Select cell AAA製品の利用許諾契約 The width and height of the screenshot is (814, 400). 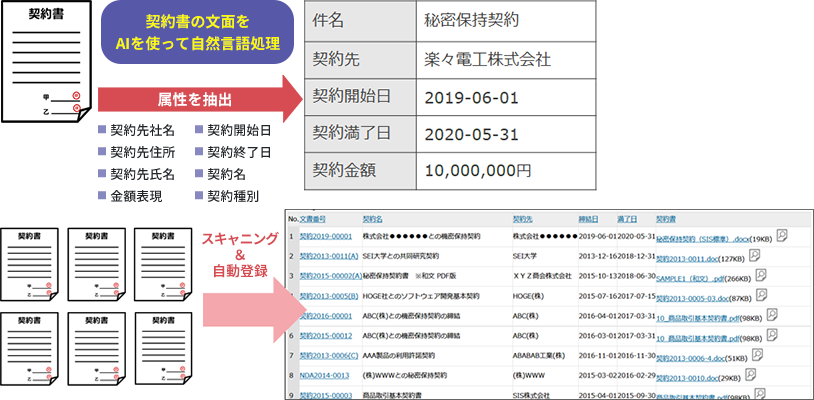[399, 356]
